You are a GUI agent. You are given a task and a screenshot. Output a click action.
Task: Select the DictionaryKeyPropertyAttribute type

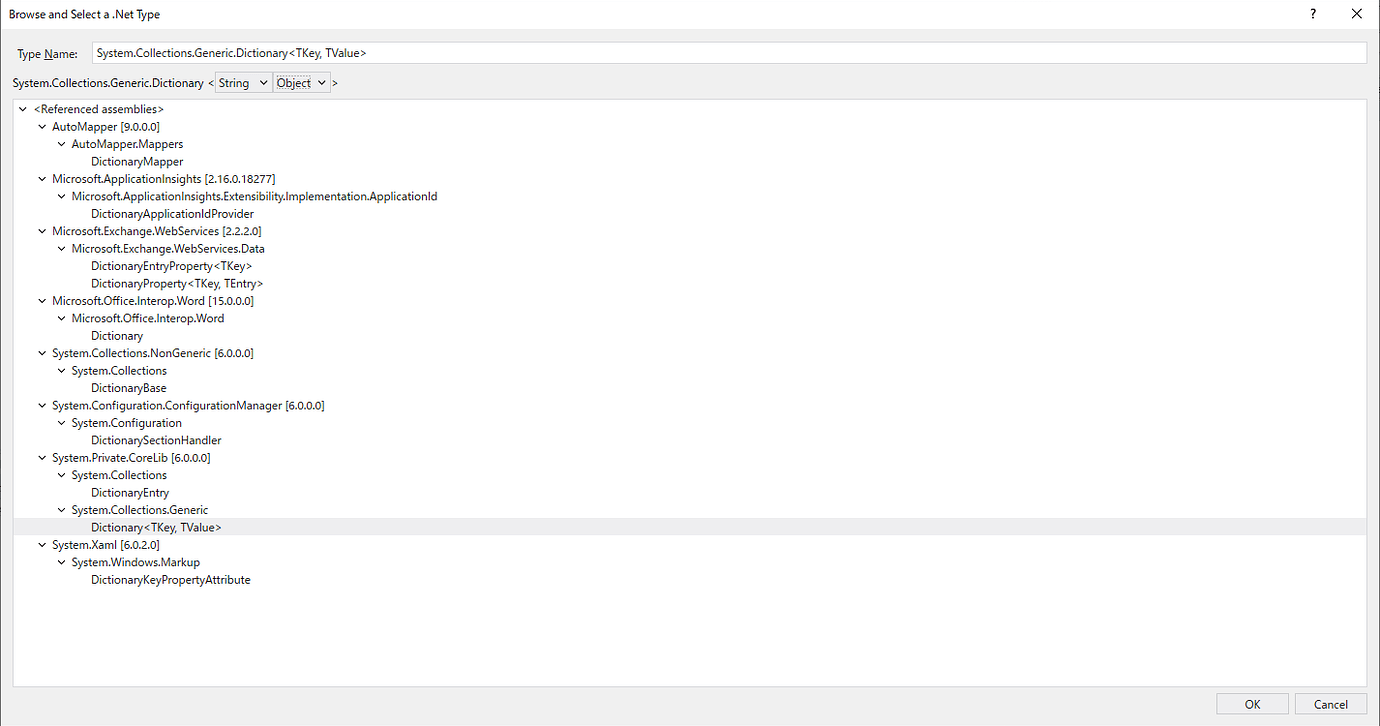tap(170, 579)
